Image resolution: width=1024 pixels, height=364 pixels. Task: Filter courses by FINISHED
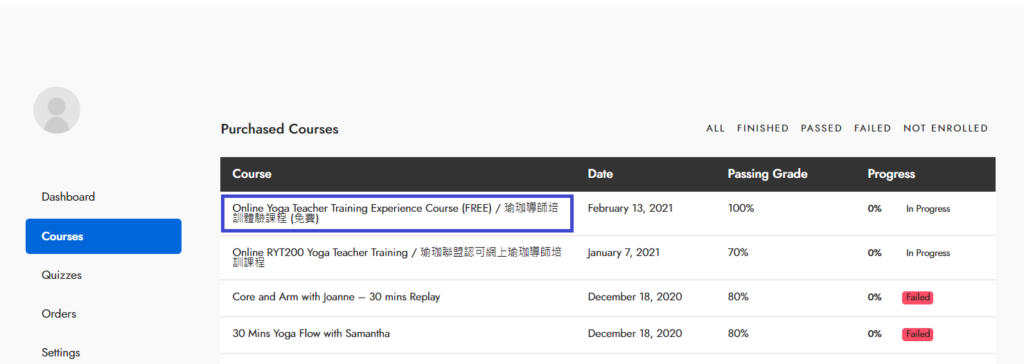763,128
